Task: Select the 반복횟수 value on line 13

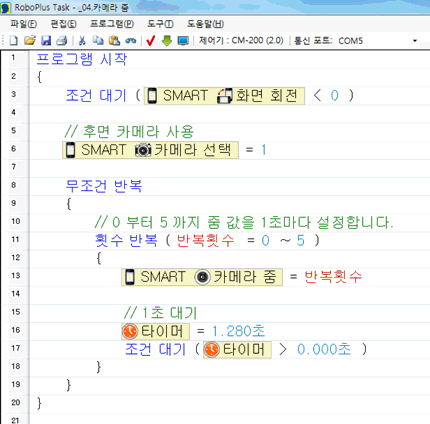Action: tap(333, 277)
